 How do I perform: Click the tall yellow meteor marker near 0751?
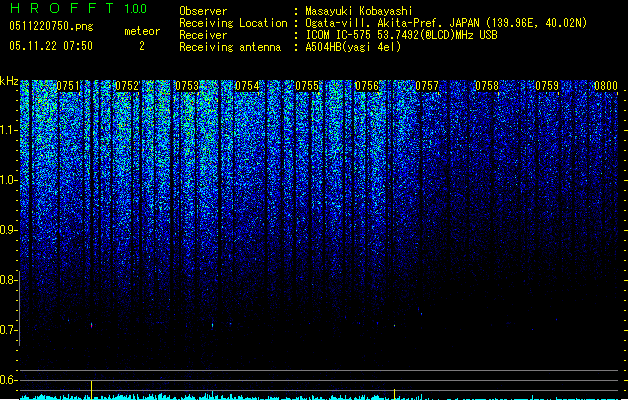(91, 390)
